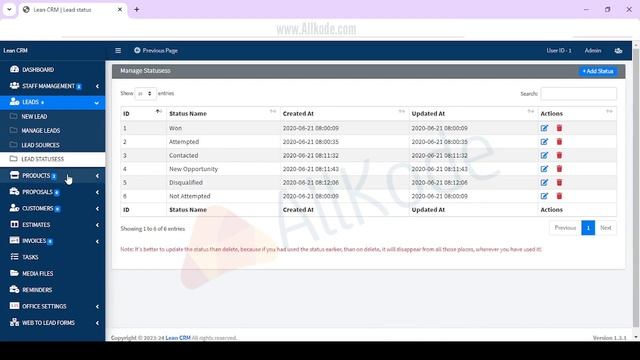Click page 1 pagination button

(588, 228)
